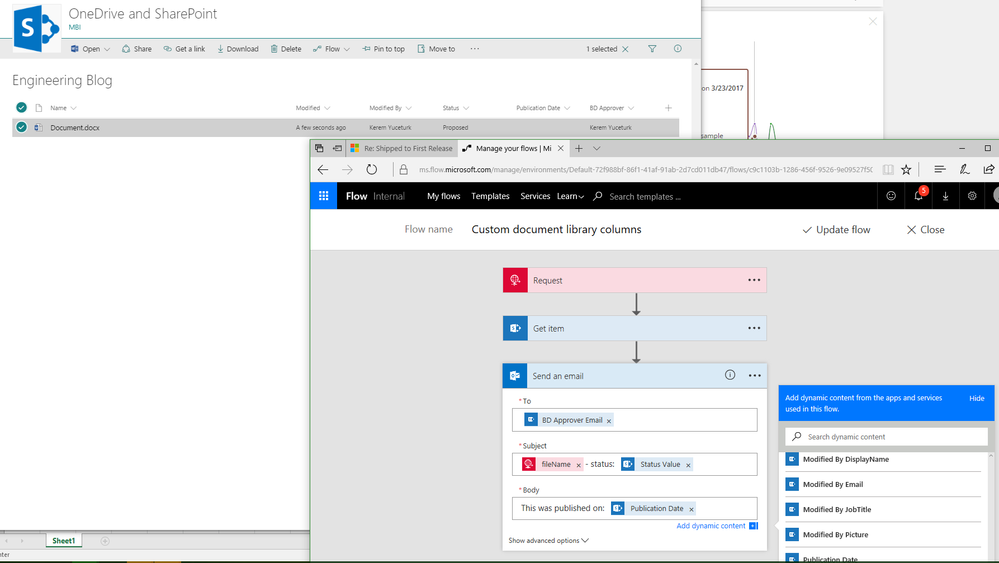Open a new browser tab

click(x=579, y=148)
